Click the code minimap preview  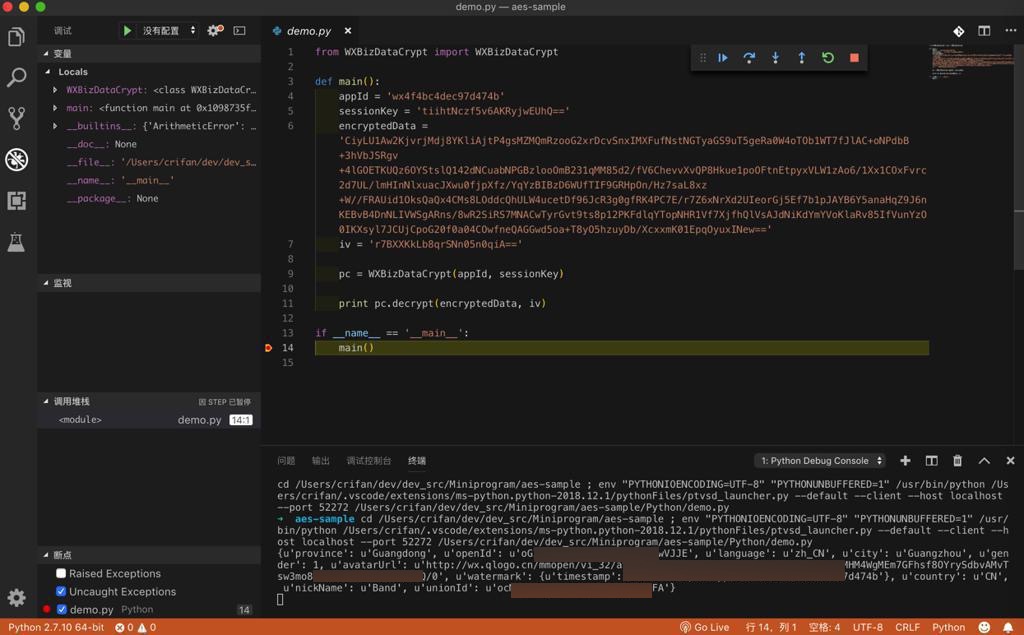click(958, 58)
